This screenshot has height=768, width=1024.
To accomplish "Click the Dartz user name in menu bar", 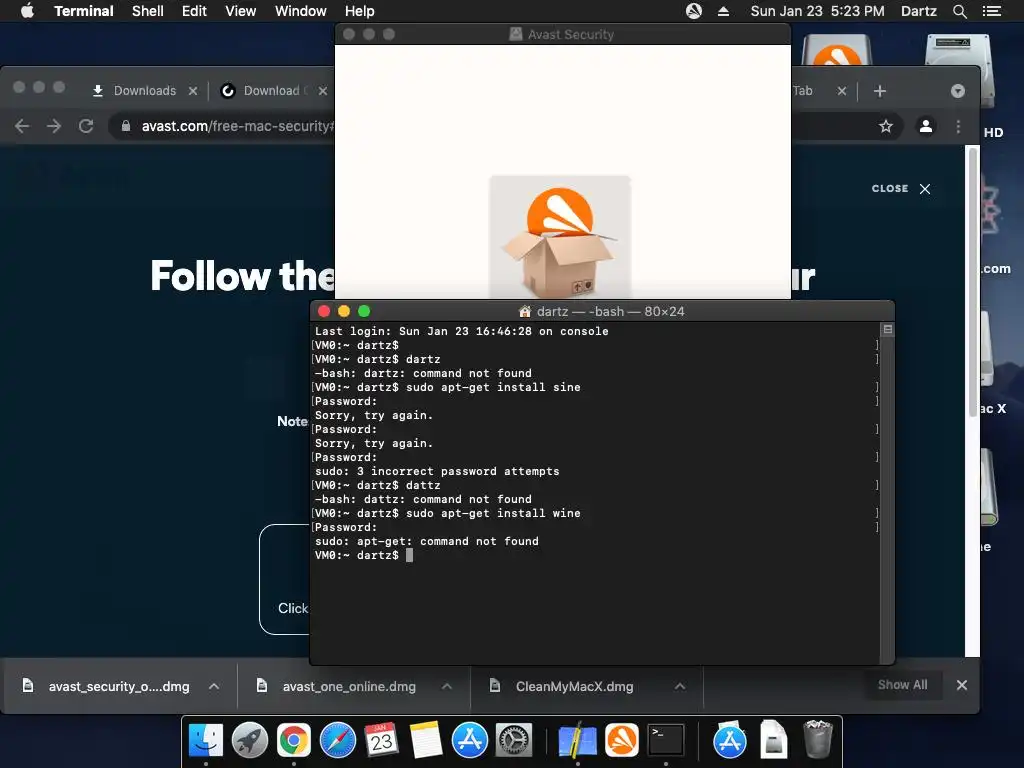I will [x=918, y=11].
